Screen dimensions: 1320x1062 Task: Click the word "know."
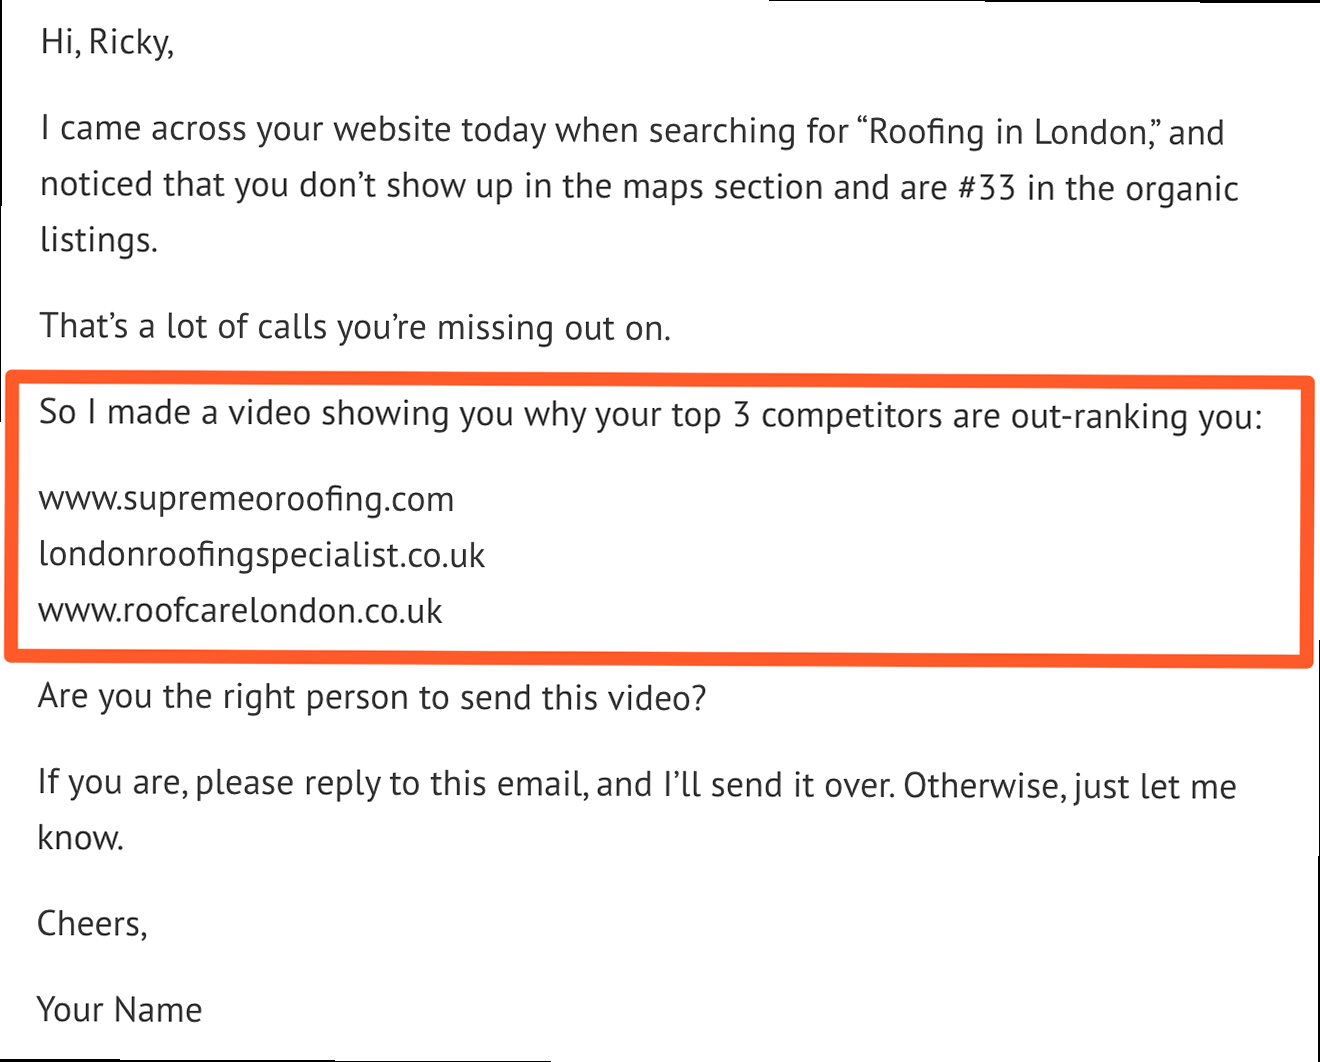80,838
